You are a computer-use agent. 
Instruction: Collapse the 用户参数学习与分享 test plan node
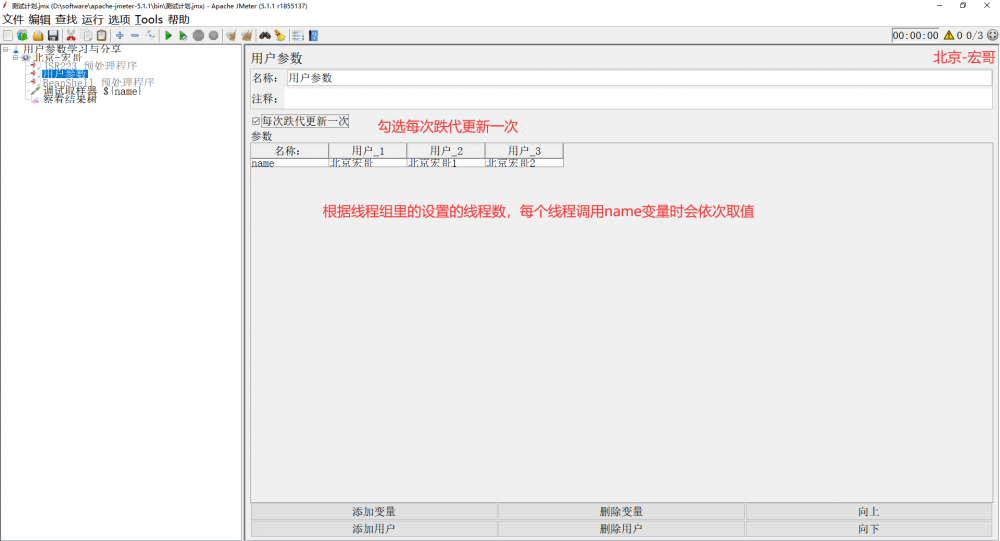[x=6, y=49]
